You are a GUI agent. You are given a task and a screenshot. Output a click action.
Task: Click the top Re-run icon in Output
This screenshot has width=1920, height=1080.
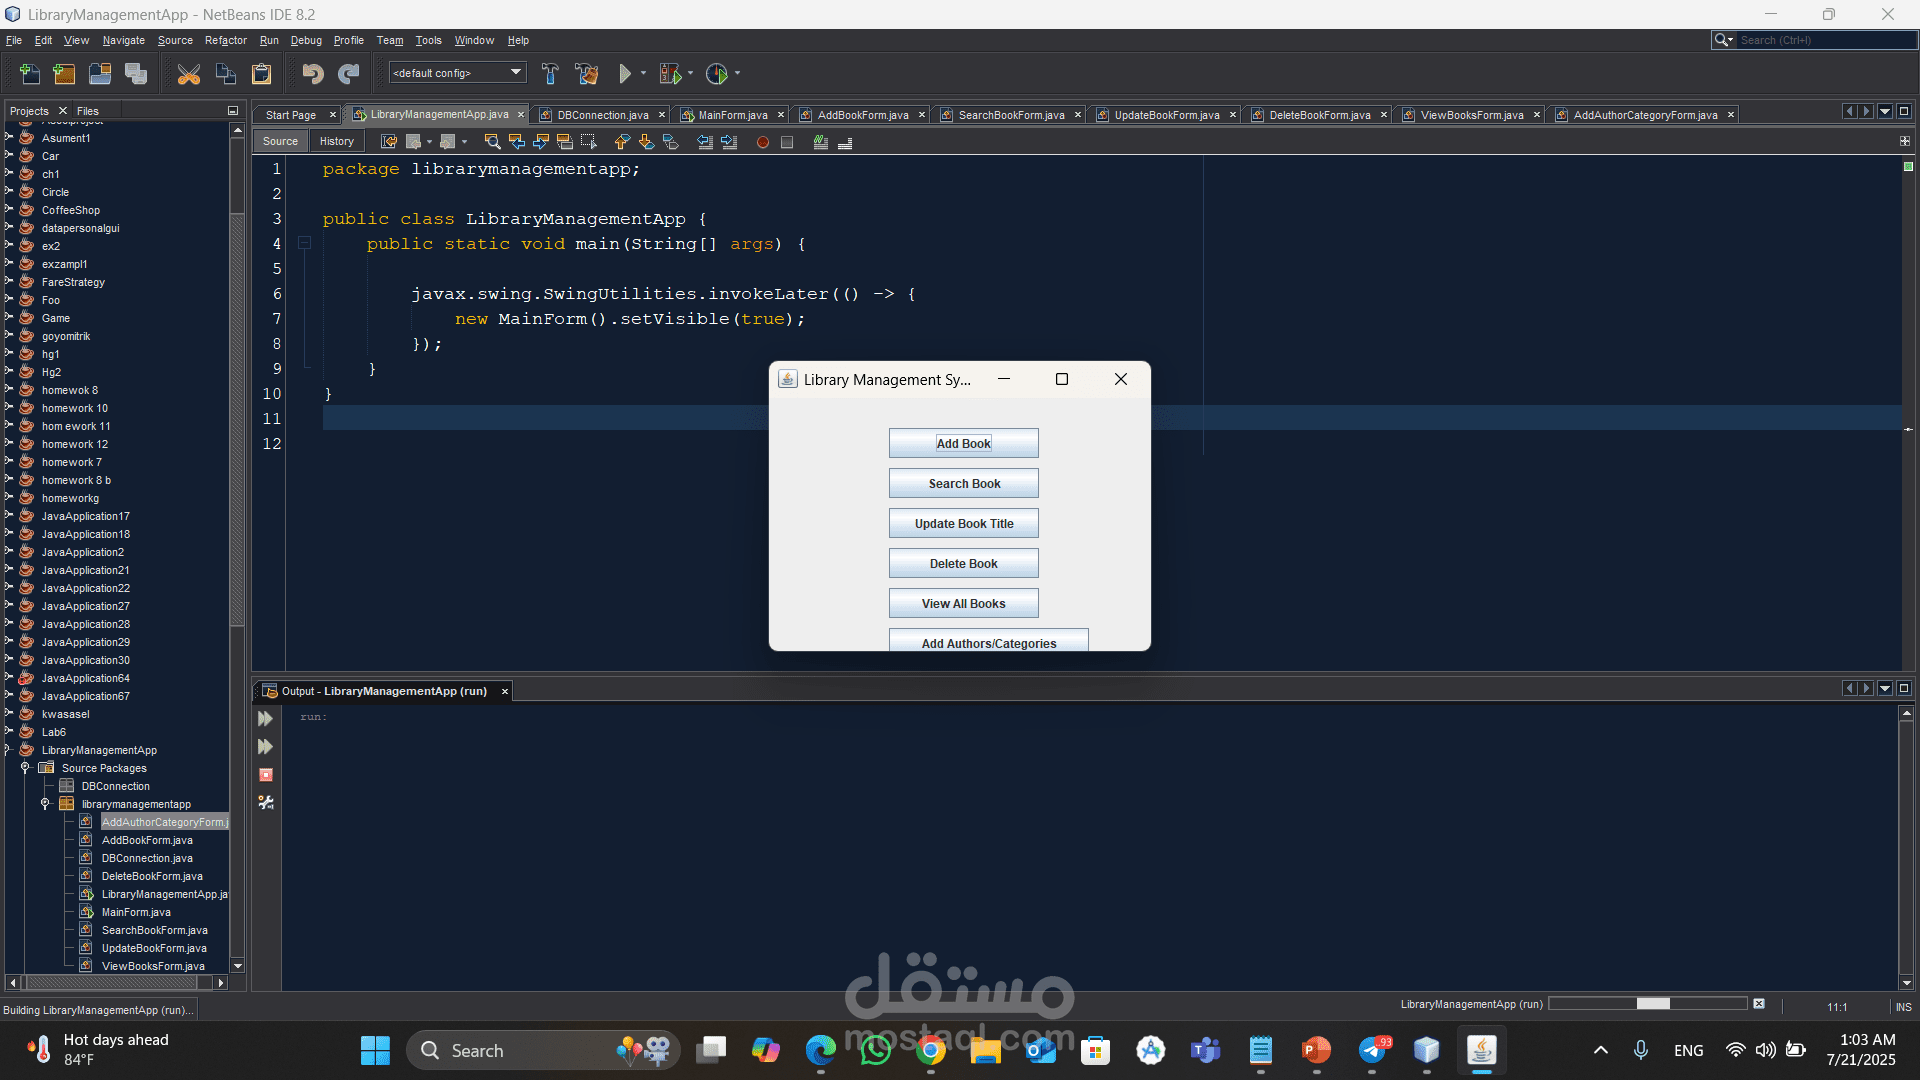click(x=265, y=719)
